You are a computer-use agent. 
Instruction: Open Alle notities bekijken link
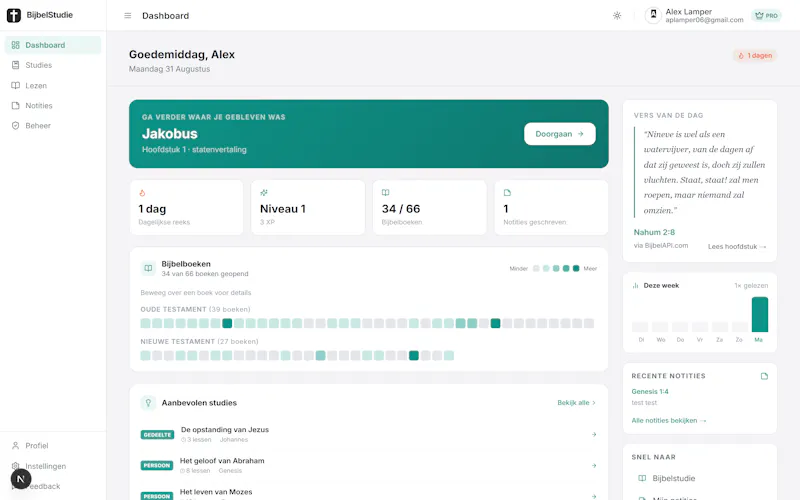(668, 420)
